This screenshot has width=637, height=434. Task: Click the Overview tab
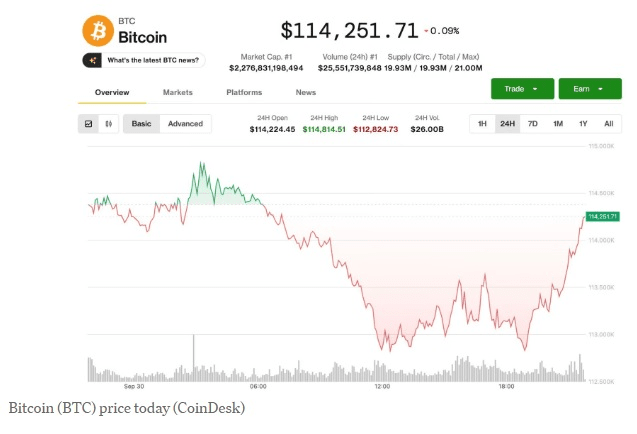pos(112,93)
